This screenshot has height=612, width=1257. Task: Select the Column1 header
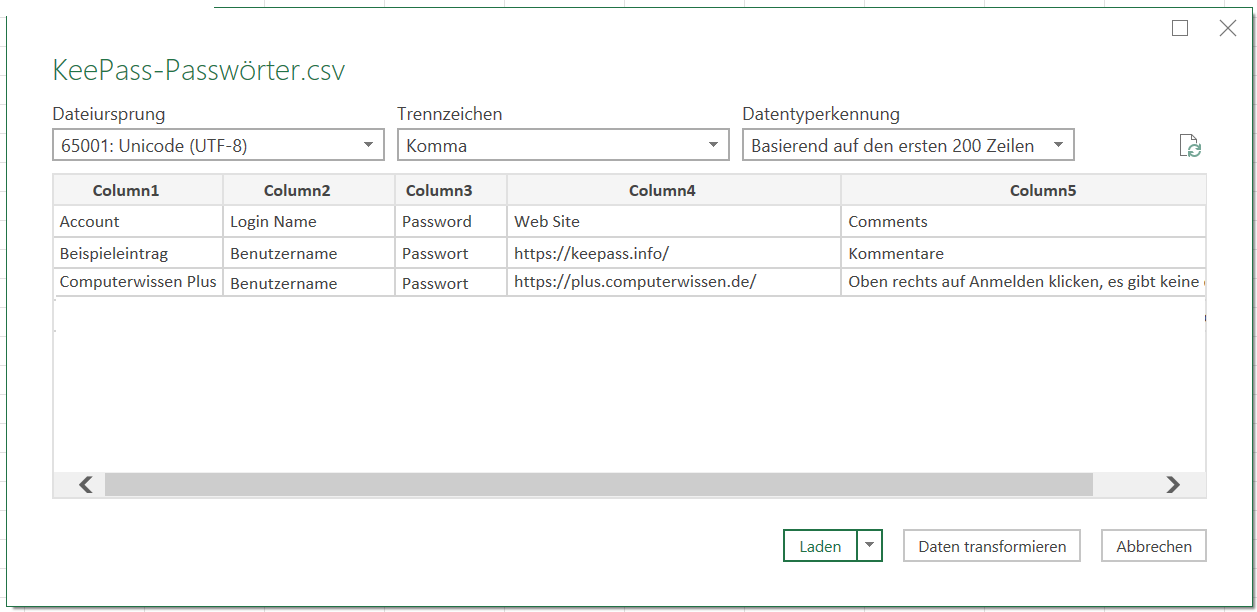126,190
